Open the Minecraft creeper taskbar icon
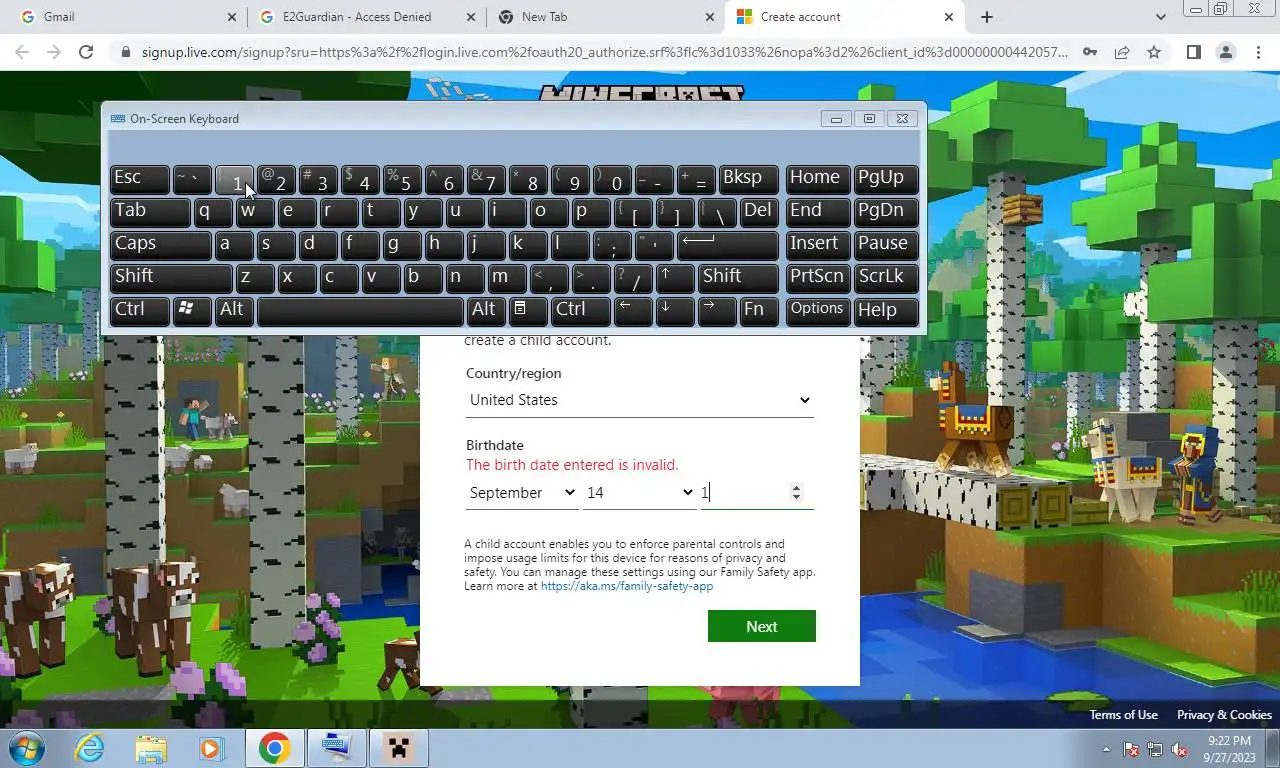Viewport: 1280px width, 768px height. 398,748
